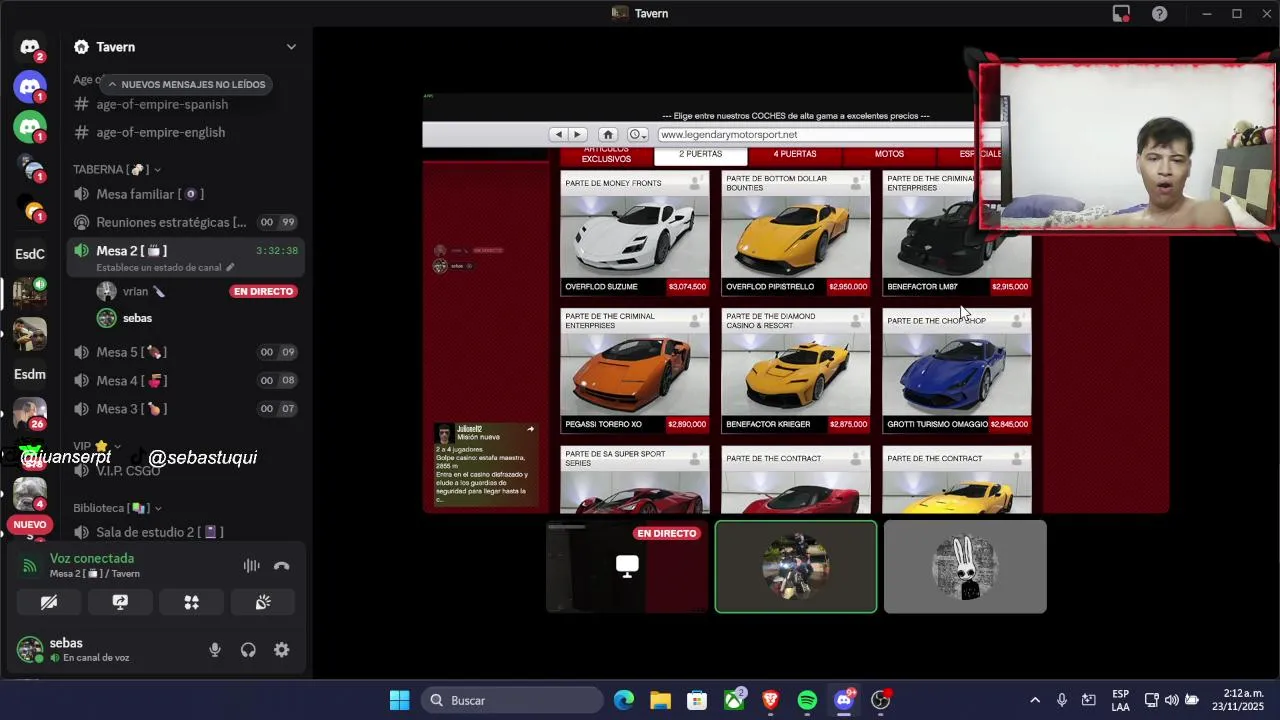The width and height of the screenshot is (1280, 720).
Task: Collapse the Biblioteca category
Action: 116,508
